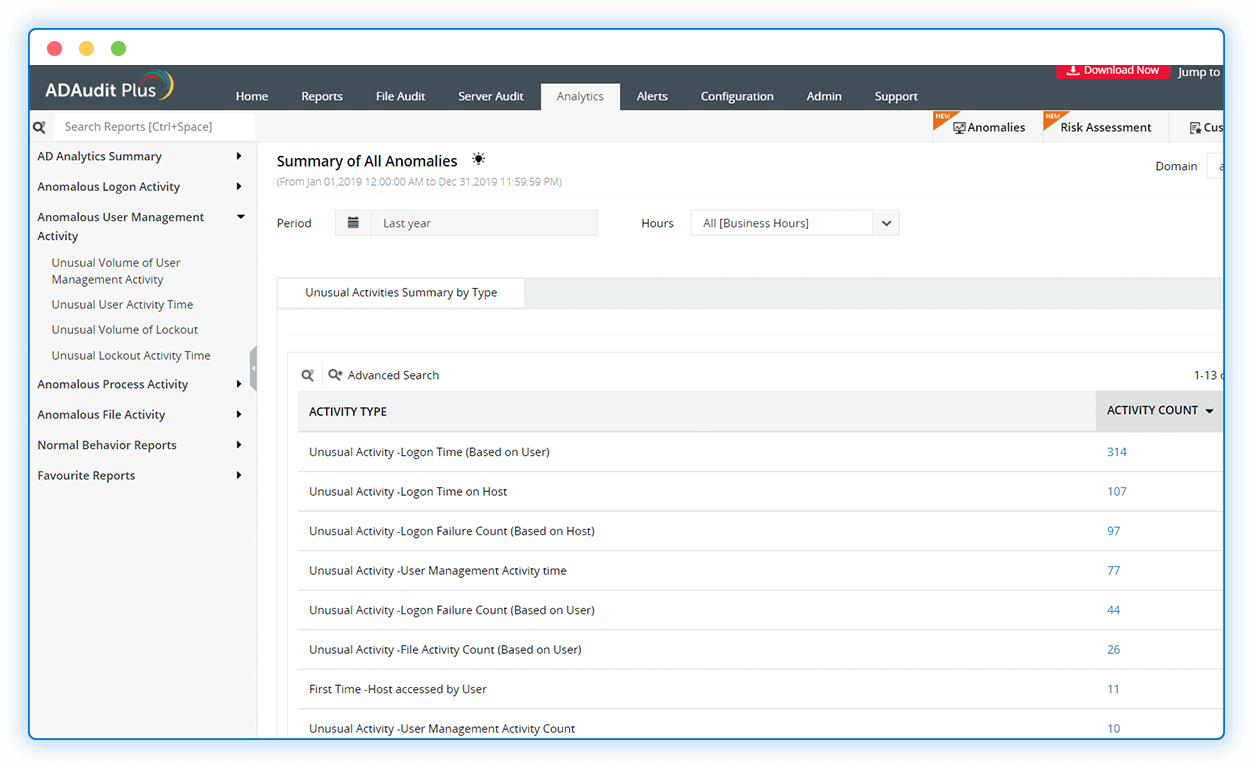The image size is (1254, 766).
Task: Select row First Time -Host accessed by User
Action: click(760, 689)
